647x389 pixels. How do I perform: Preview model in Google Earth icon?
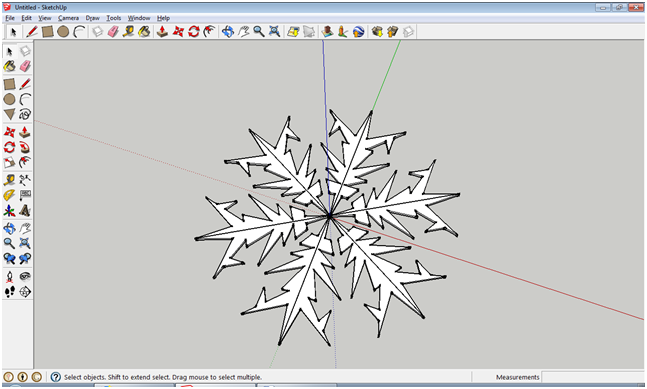click(358, 31)
